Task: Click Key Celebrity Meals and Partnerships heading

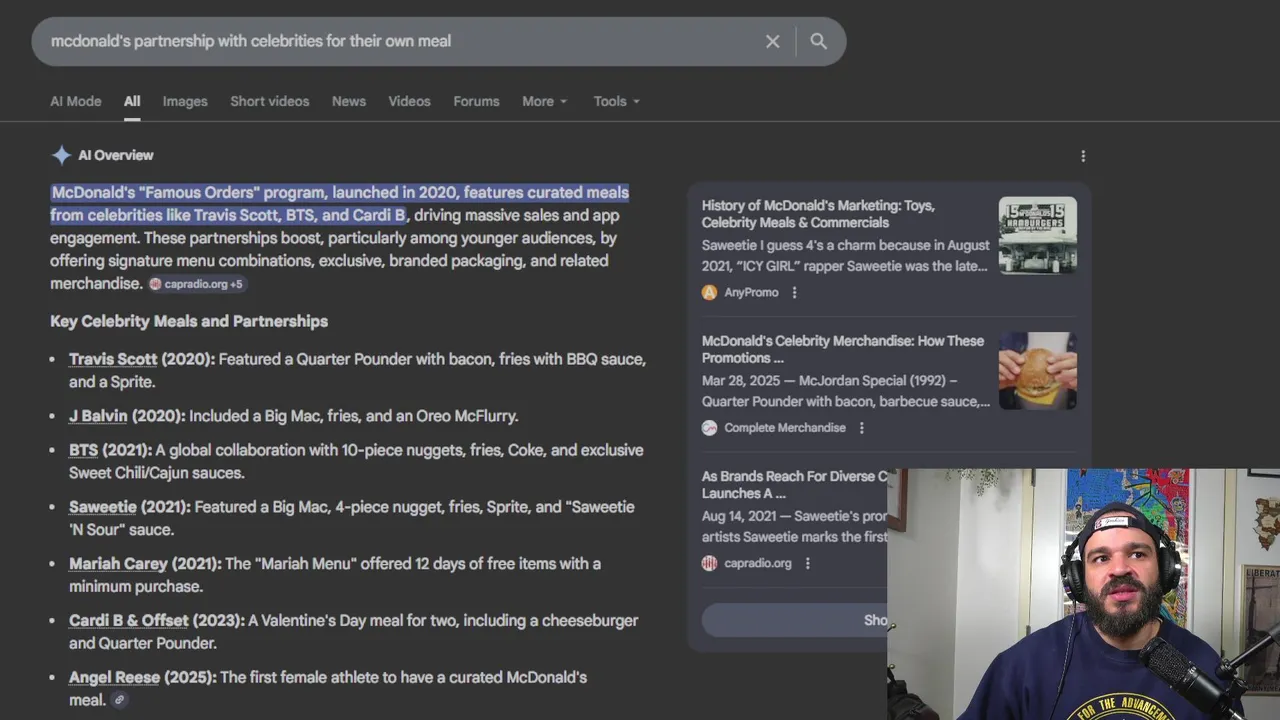Action: [x=189, y=321]
